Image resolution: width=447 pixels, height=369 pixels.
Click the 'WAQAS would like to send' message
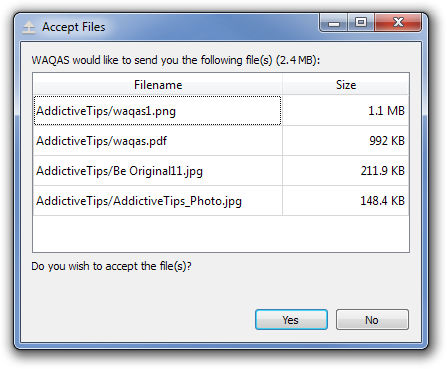point(176,60)
